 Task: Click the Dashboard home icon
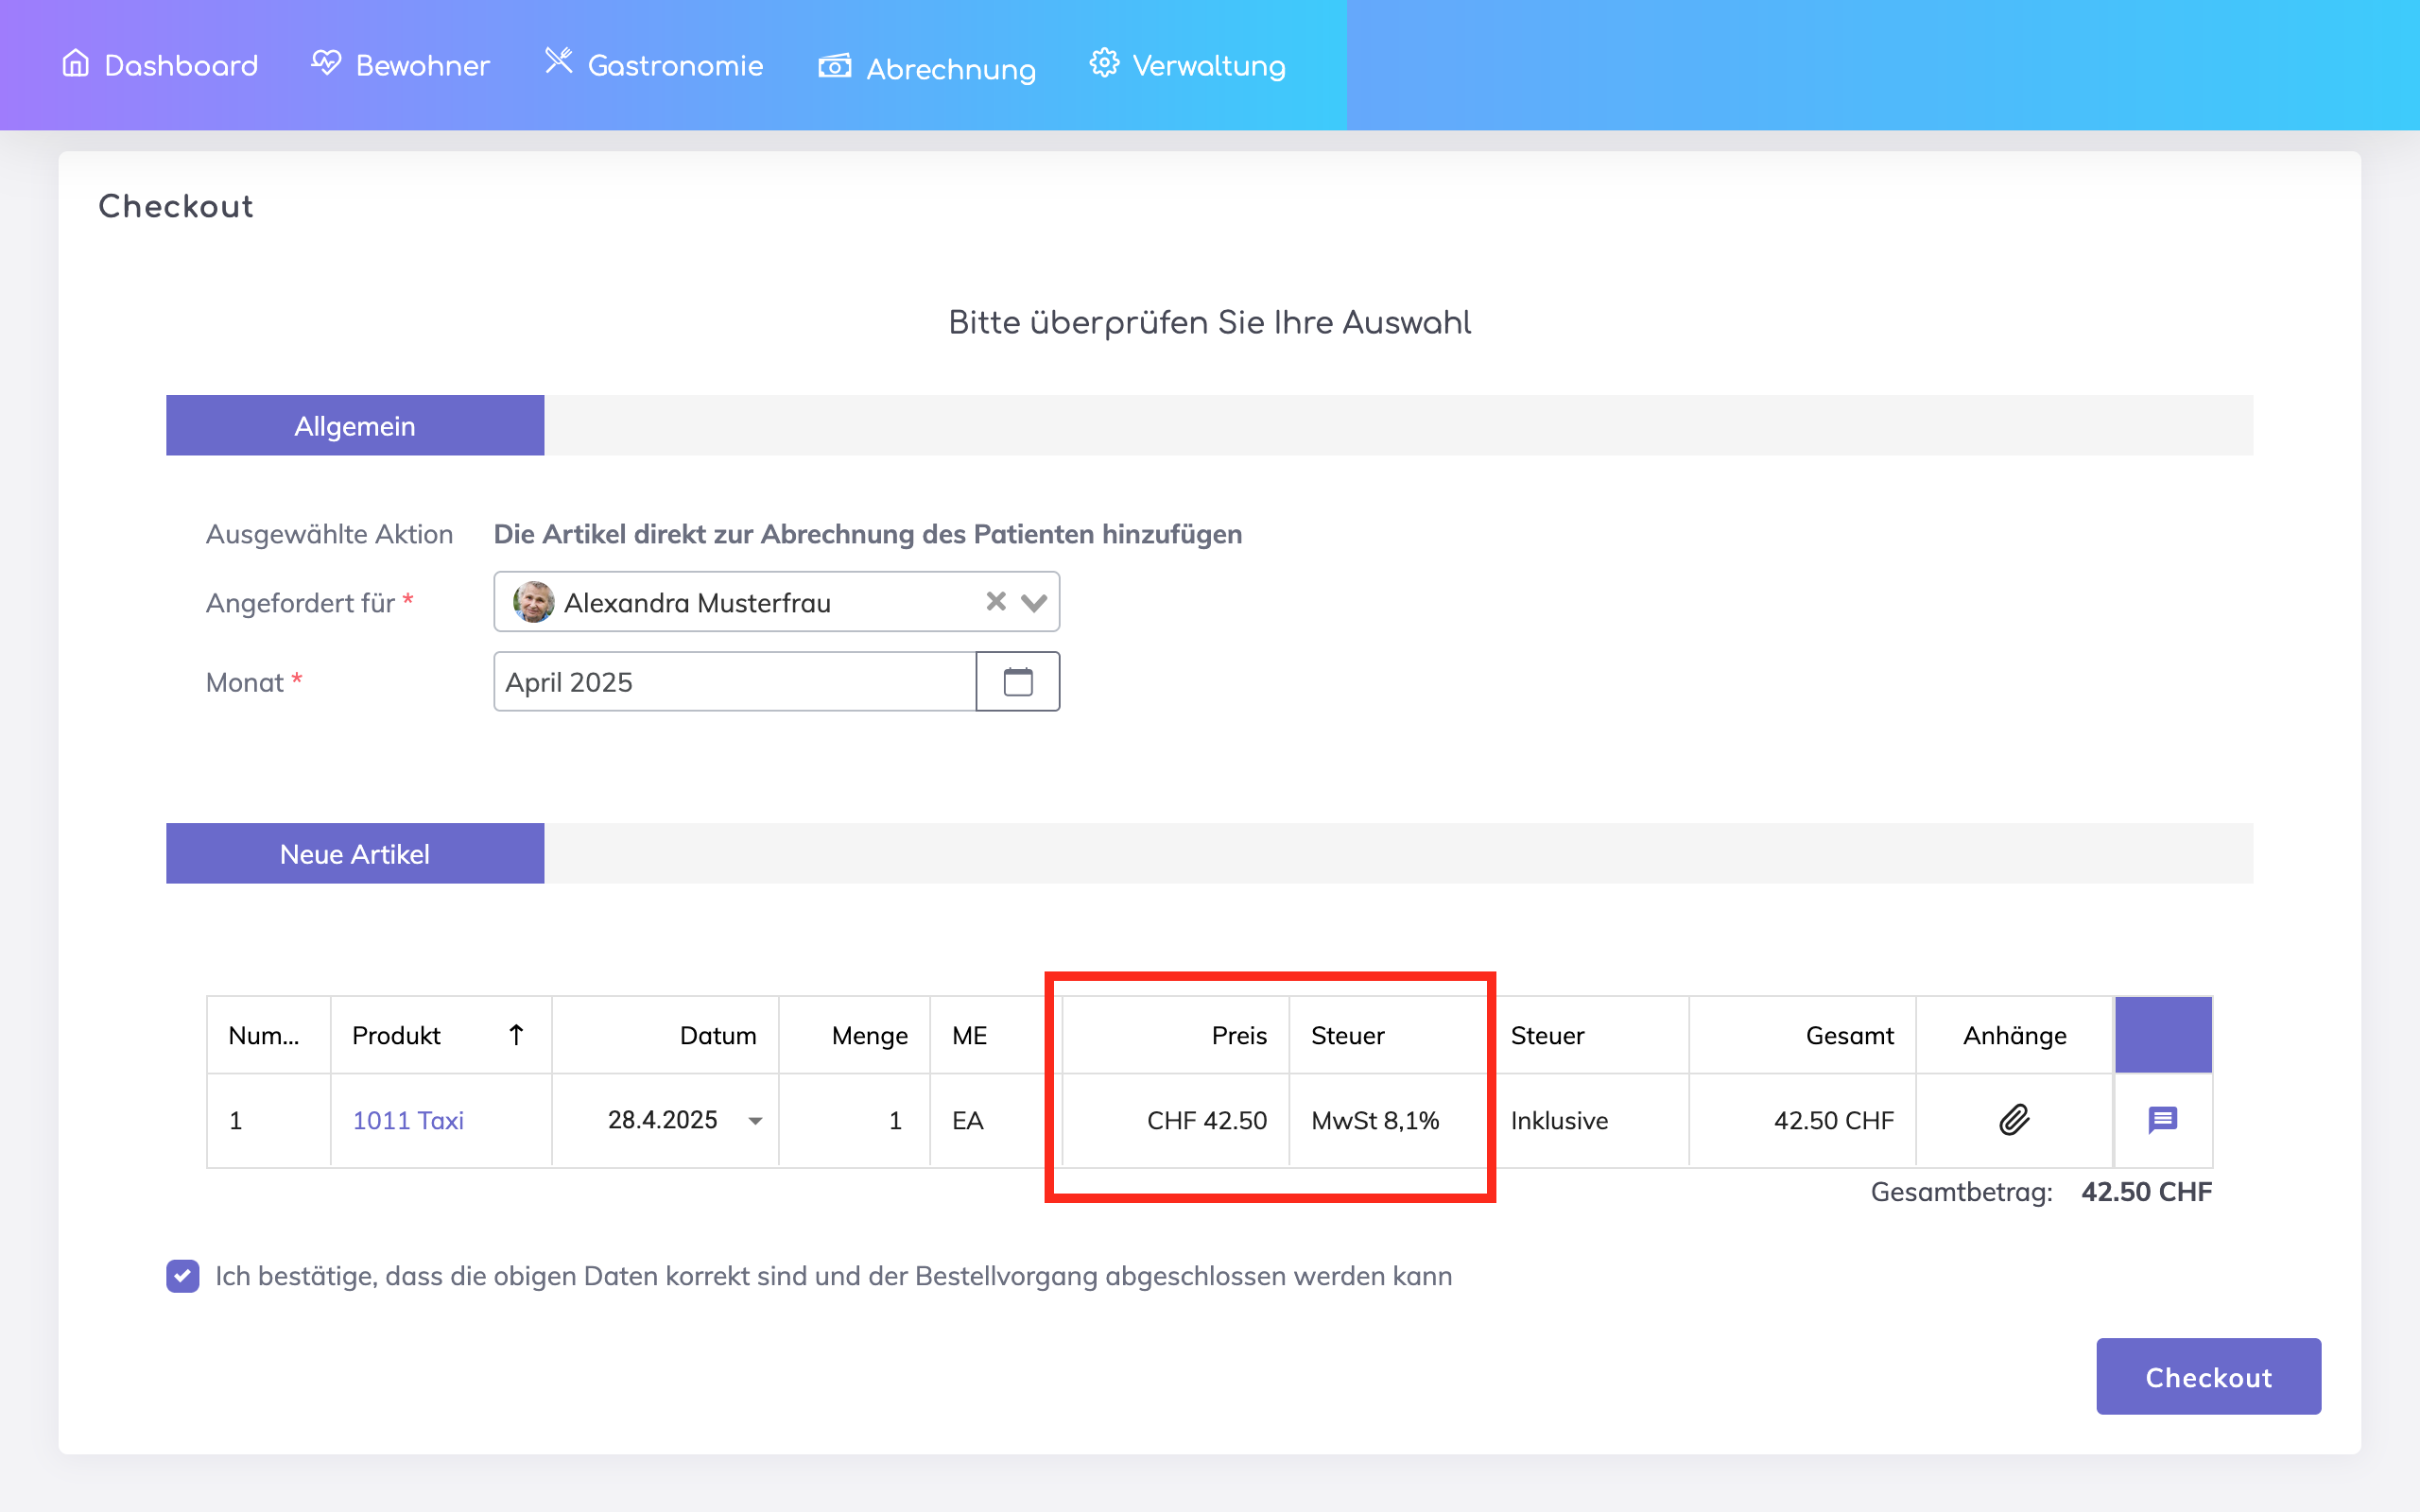point(76,63)
